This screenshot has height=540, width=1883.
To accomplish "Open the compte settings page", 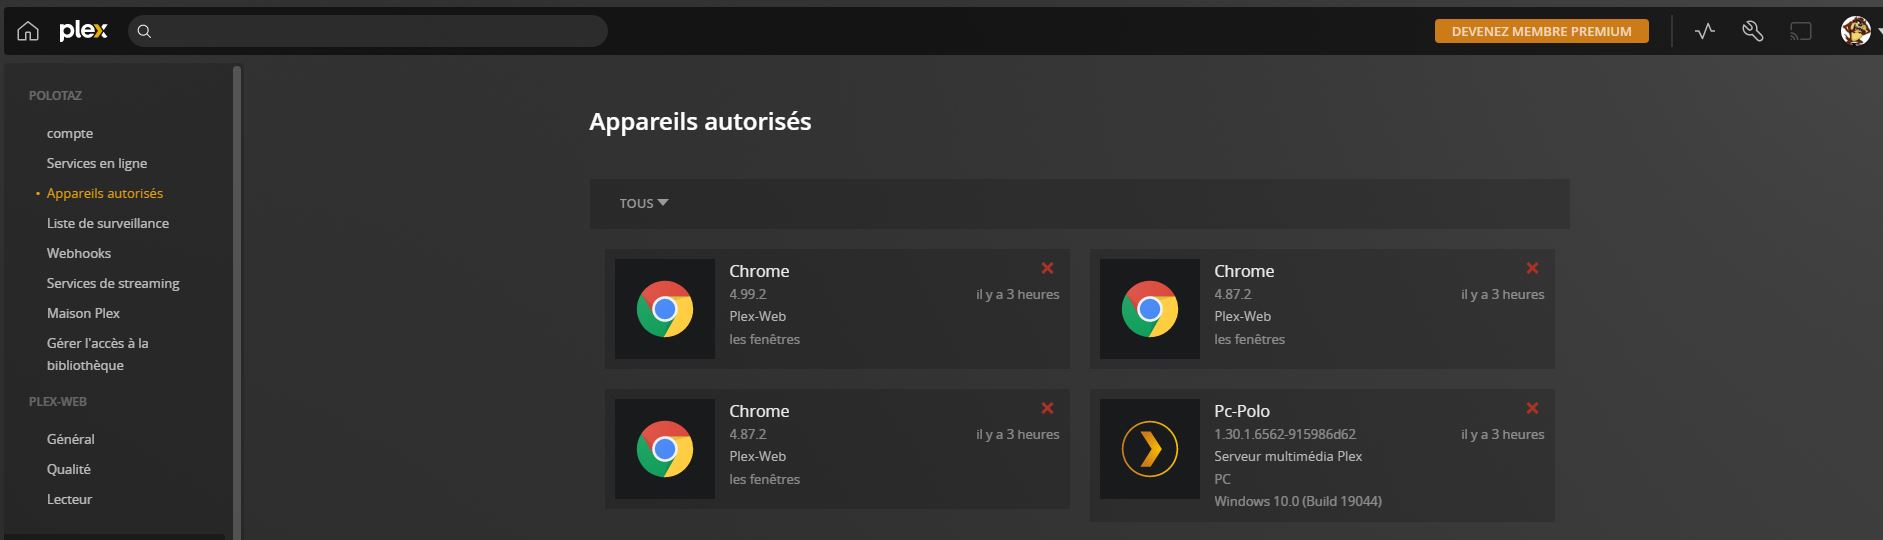I will (70, 133).
